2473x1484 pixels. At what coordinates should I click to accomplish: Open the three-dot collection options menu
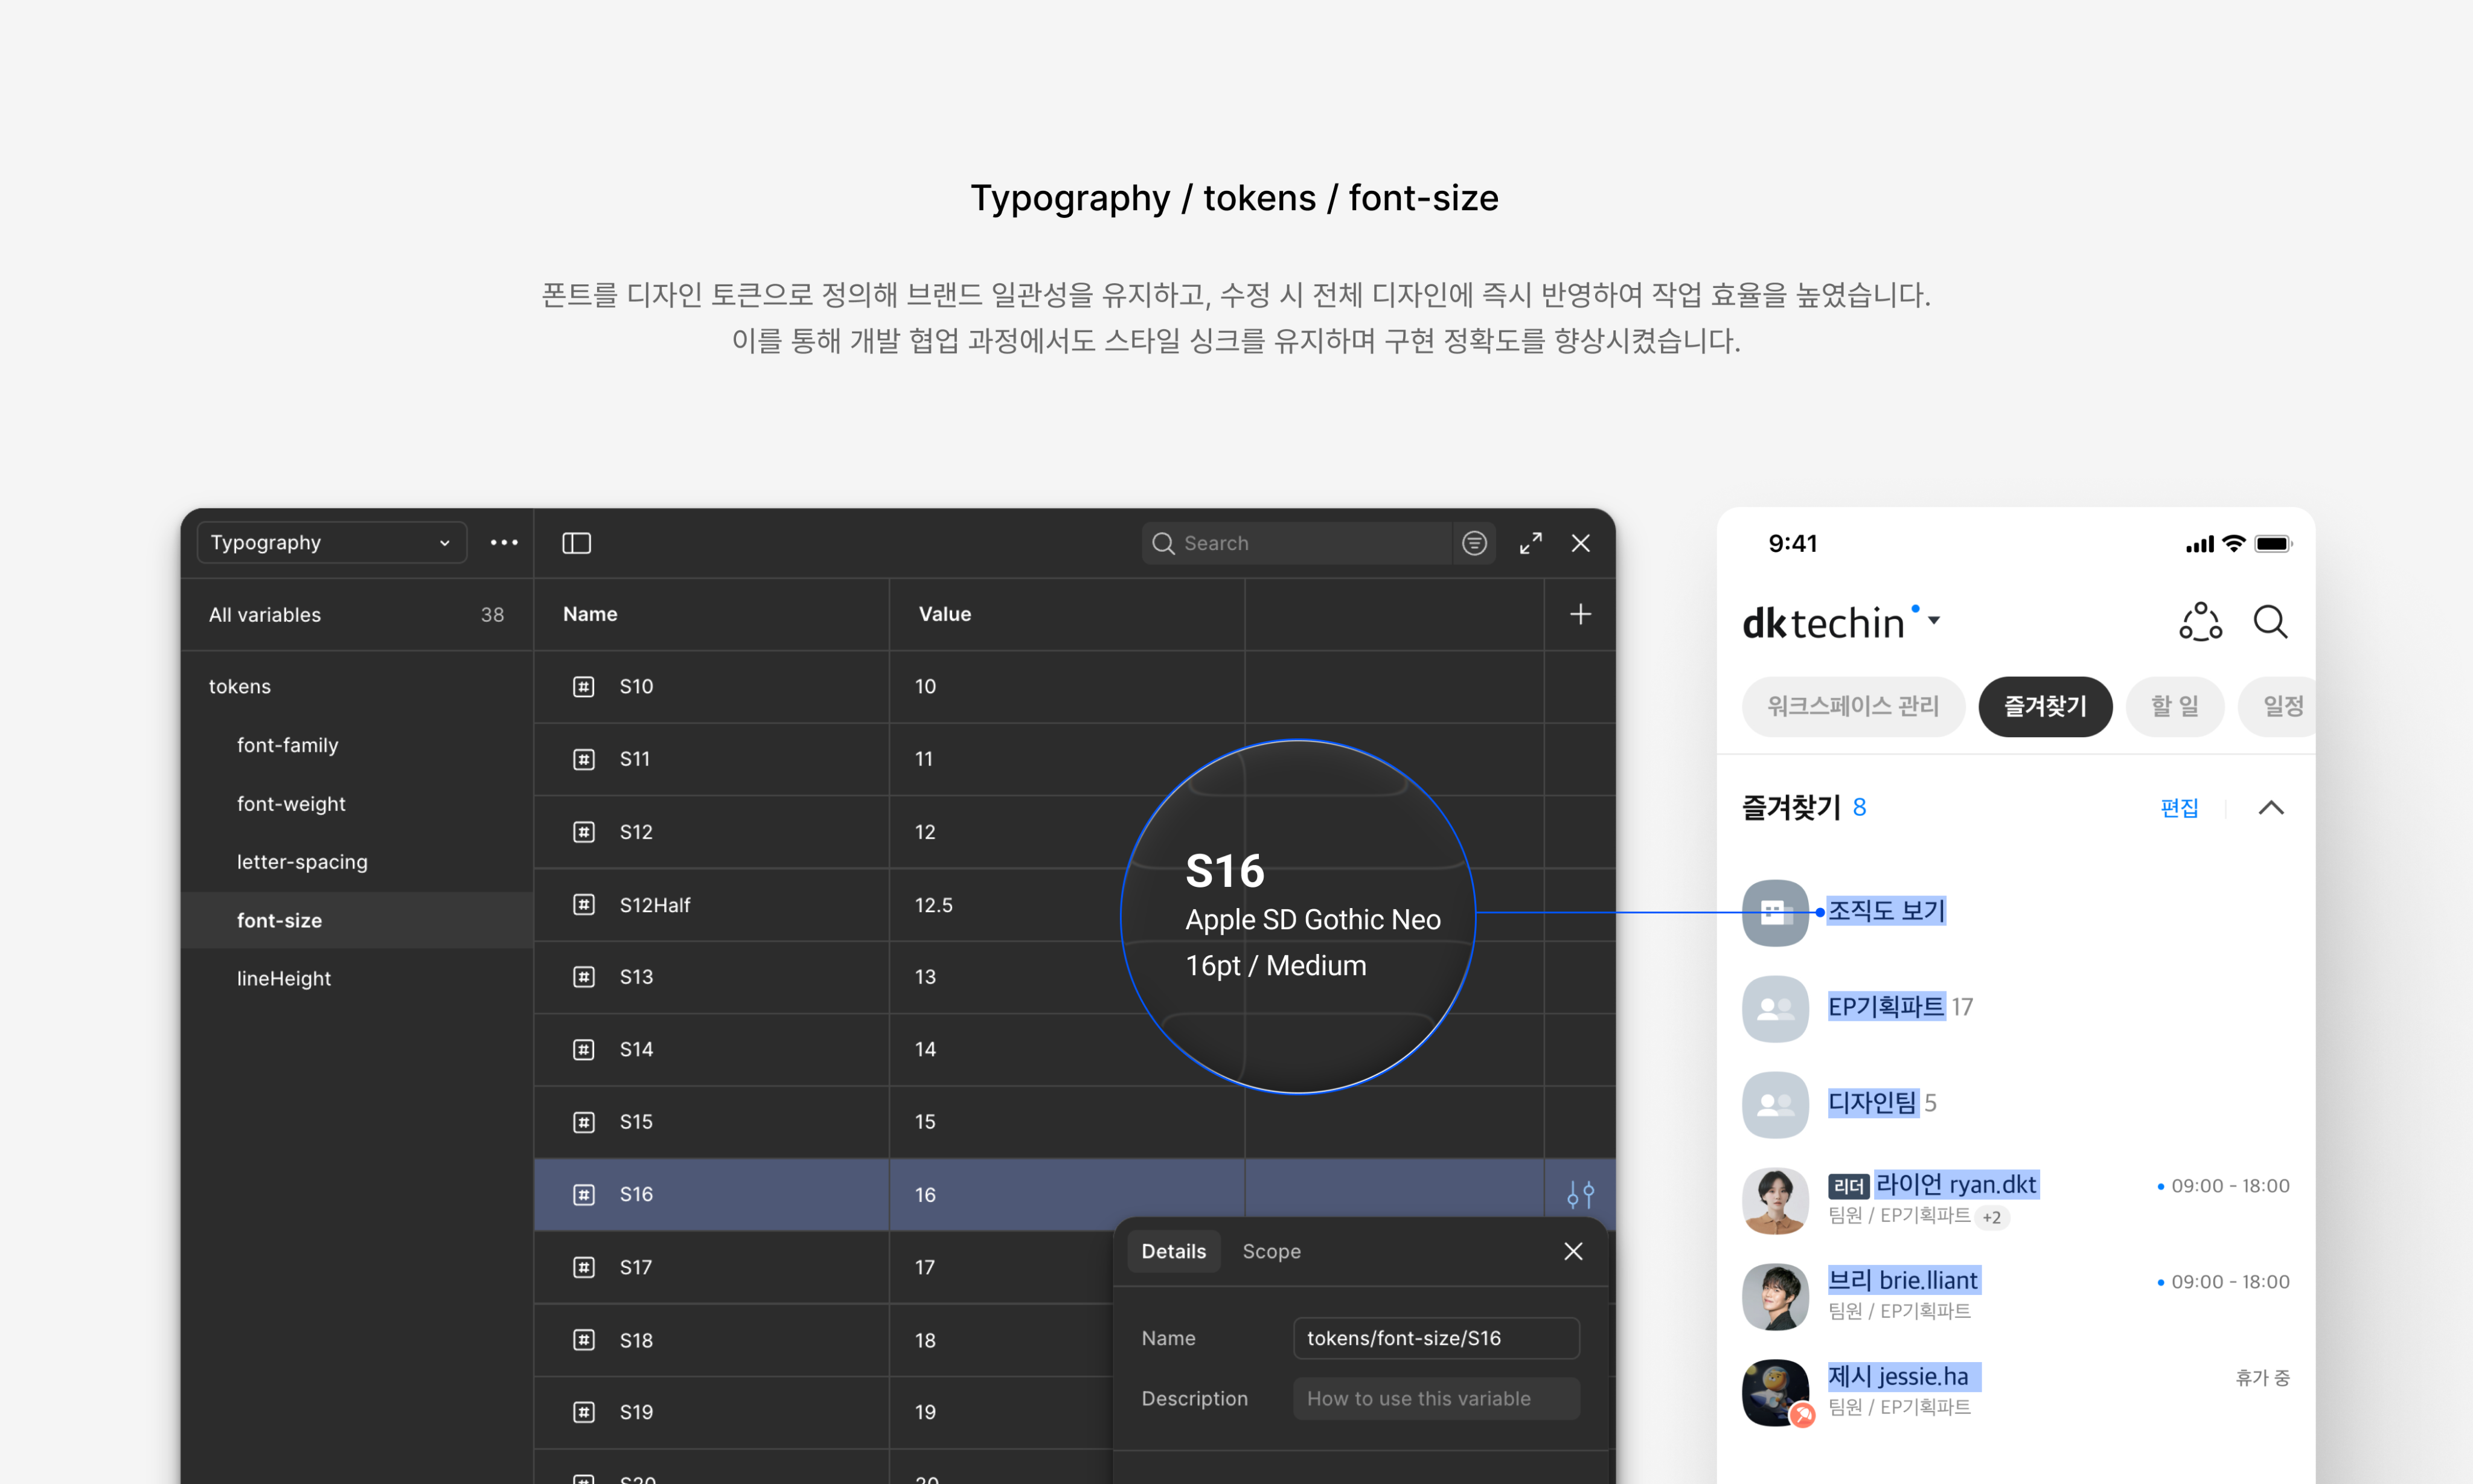[x=504, y=543]
